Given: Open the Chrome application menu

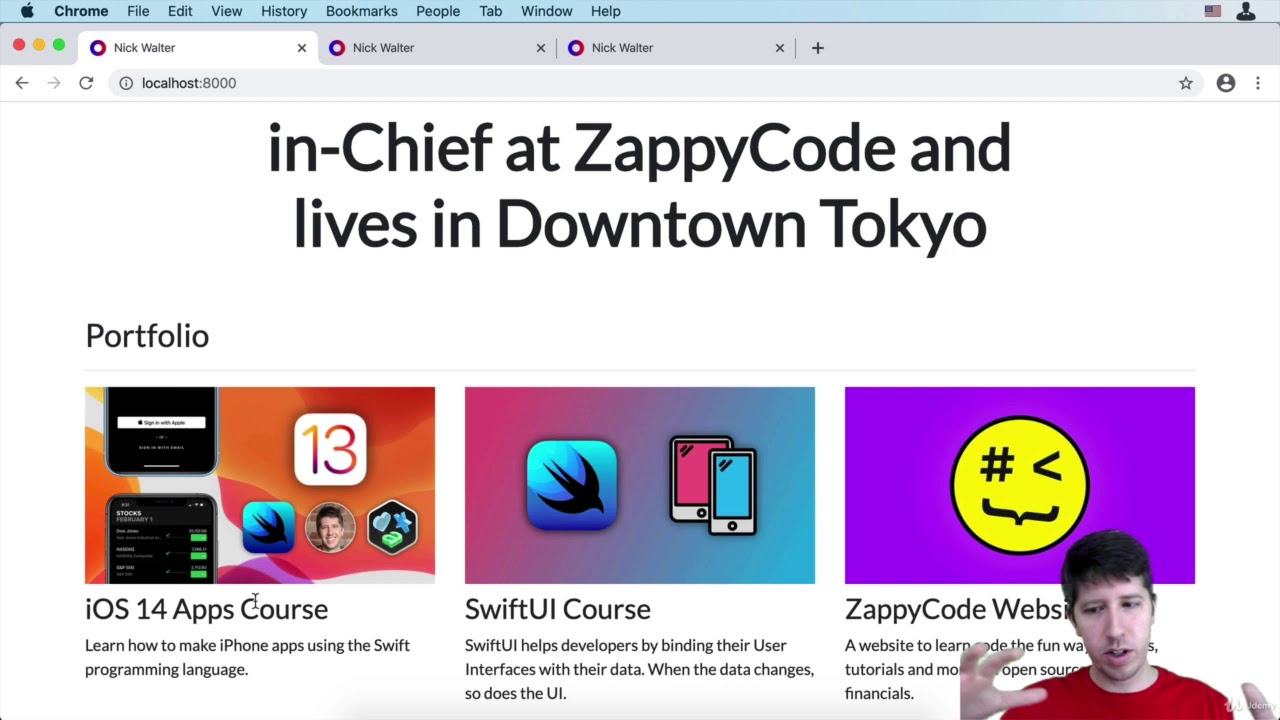Looking at the screenshot, I should point(81,11).
